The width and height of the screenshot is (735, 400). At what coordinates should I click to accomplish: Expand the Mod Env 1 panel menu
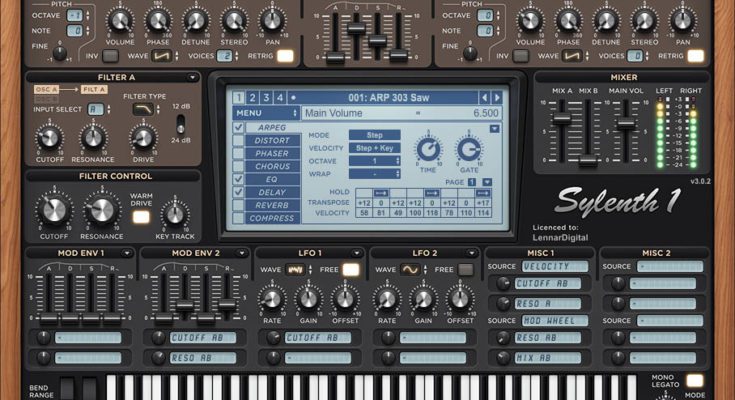tap(126, 253)
